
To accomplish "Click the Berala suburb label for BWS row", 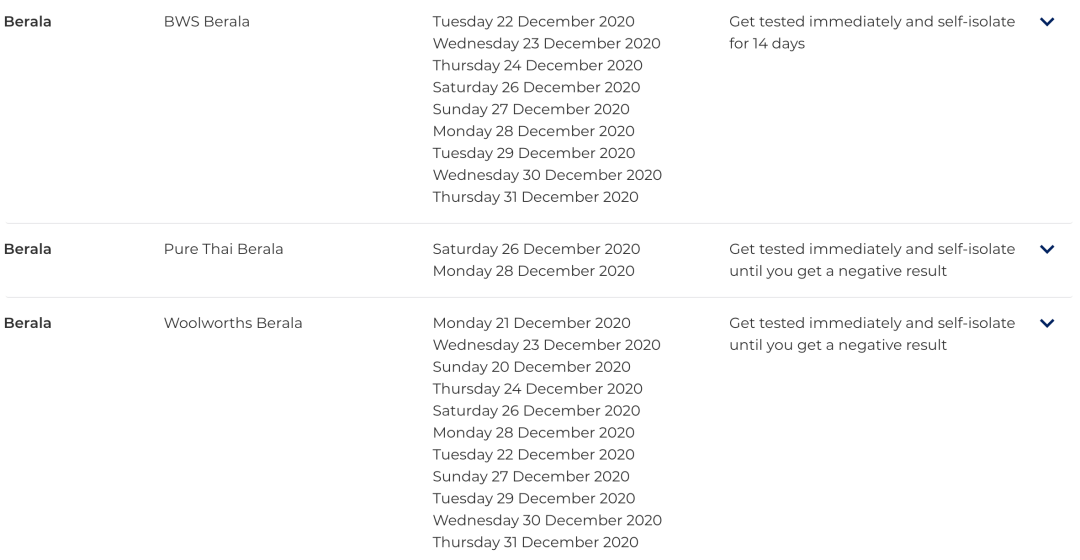I will (x=28, y=21).
